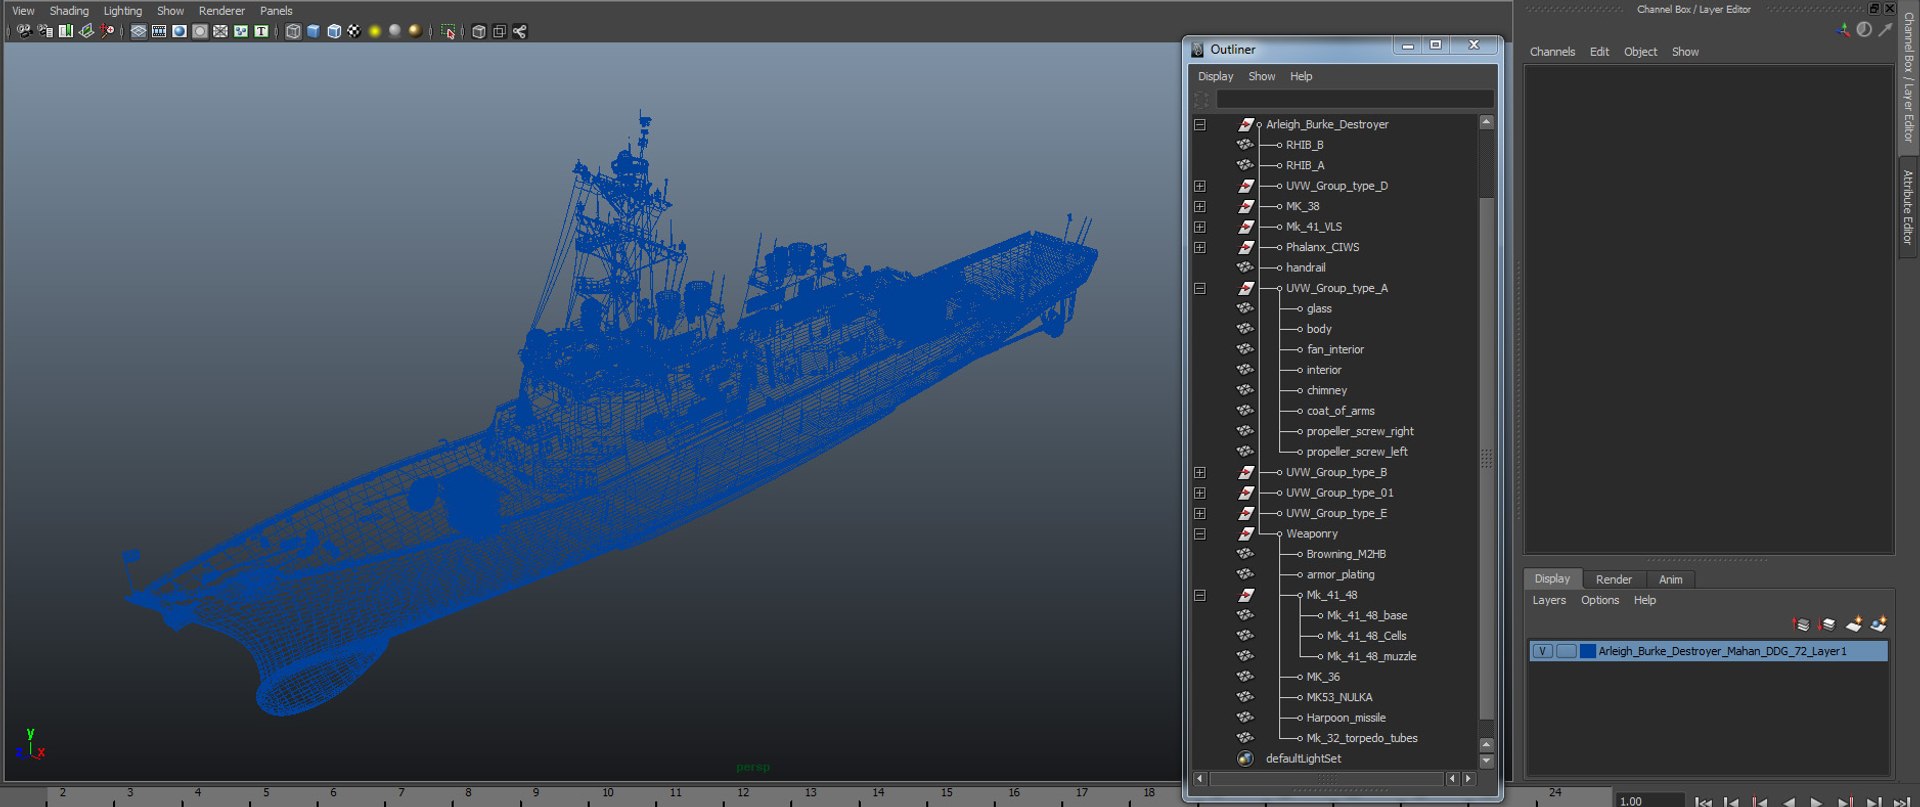Open the Image Plane icon in the toolbar

click(86, 31)
